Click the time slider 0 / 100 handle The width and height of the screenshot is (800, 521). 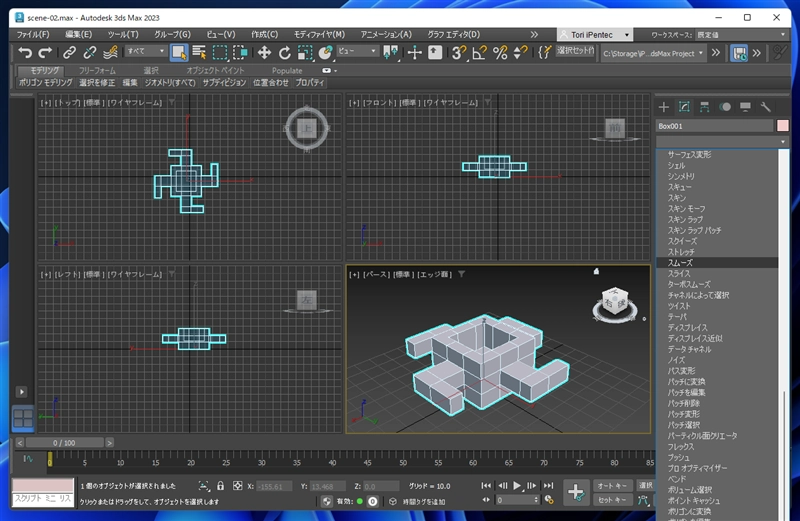tap(65, 443)
